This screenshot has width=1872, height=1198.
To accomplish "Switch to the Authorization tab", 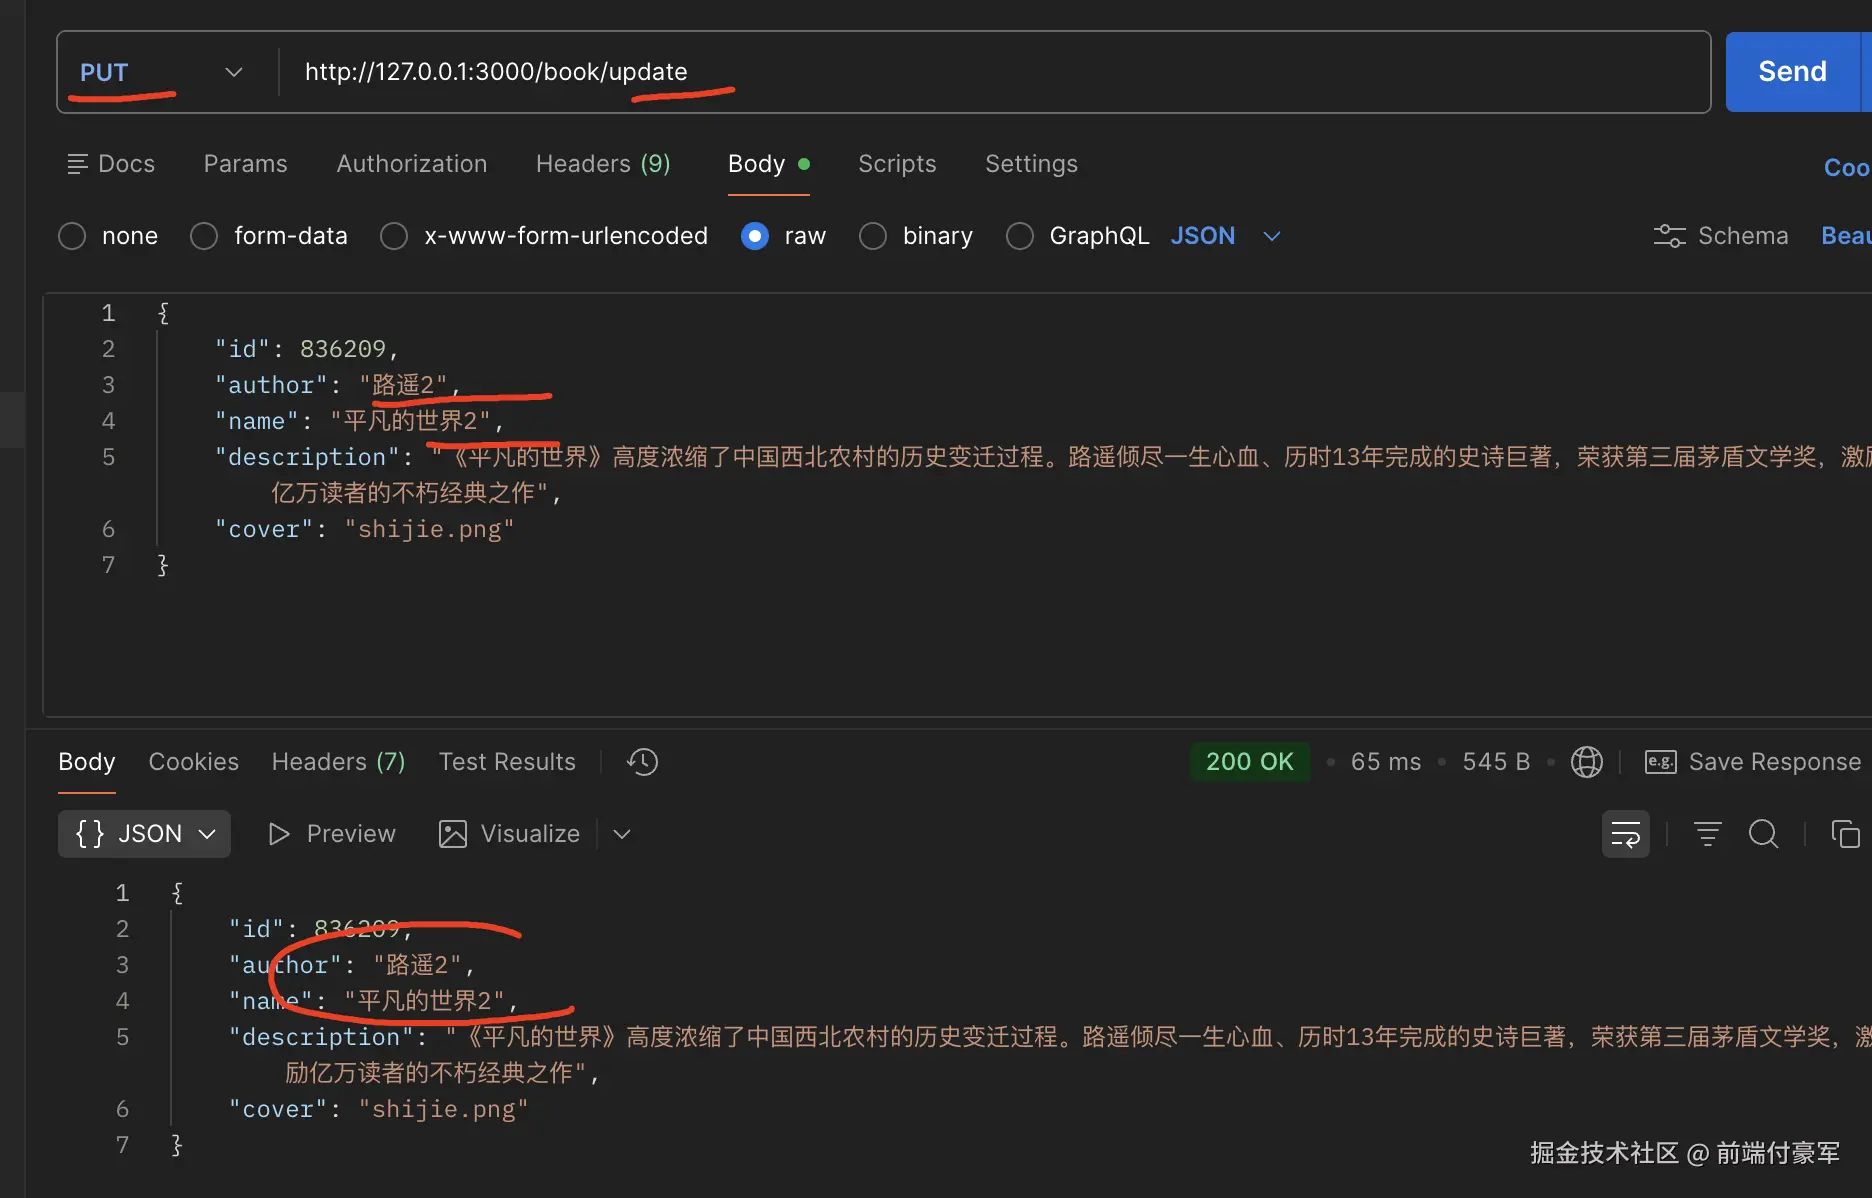I will pyautogui.click(x=412, y=164).
